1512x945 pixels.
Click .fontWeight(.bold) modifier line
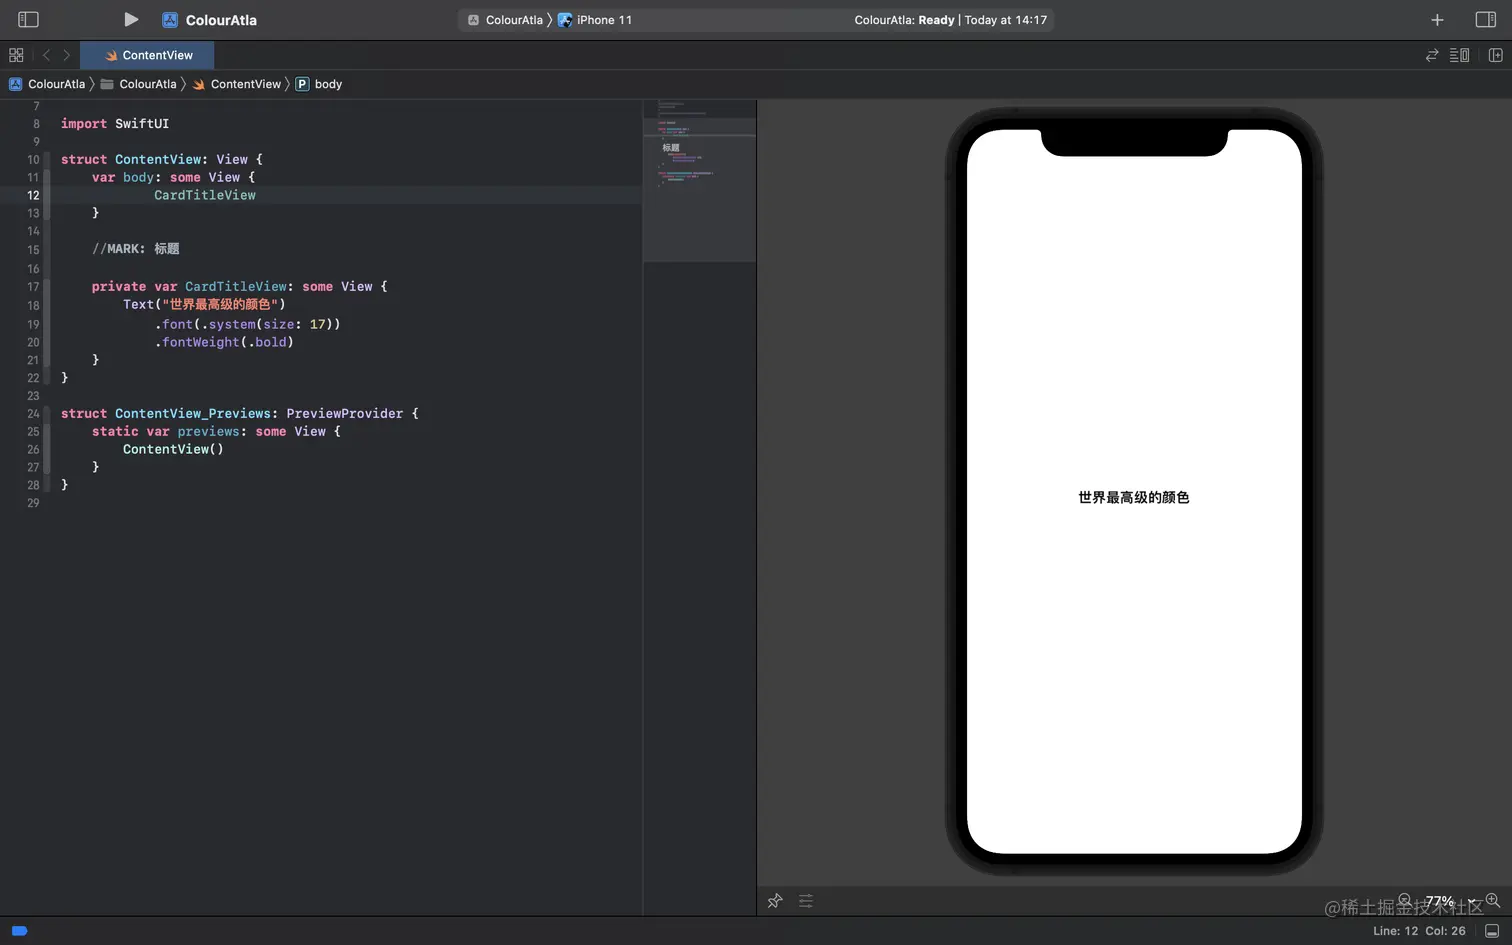(x=224, y=342)
